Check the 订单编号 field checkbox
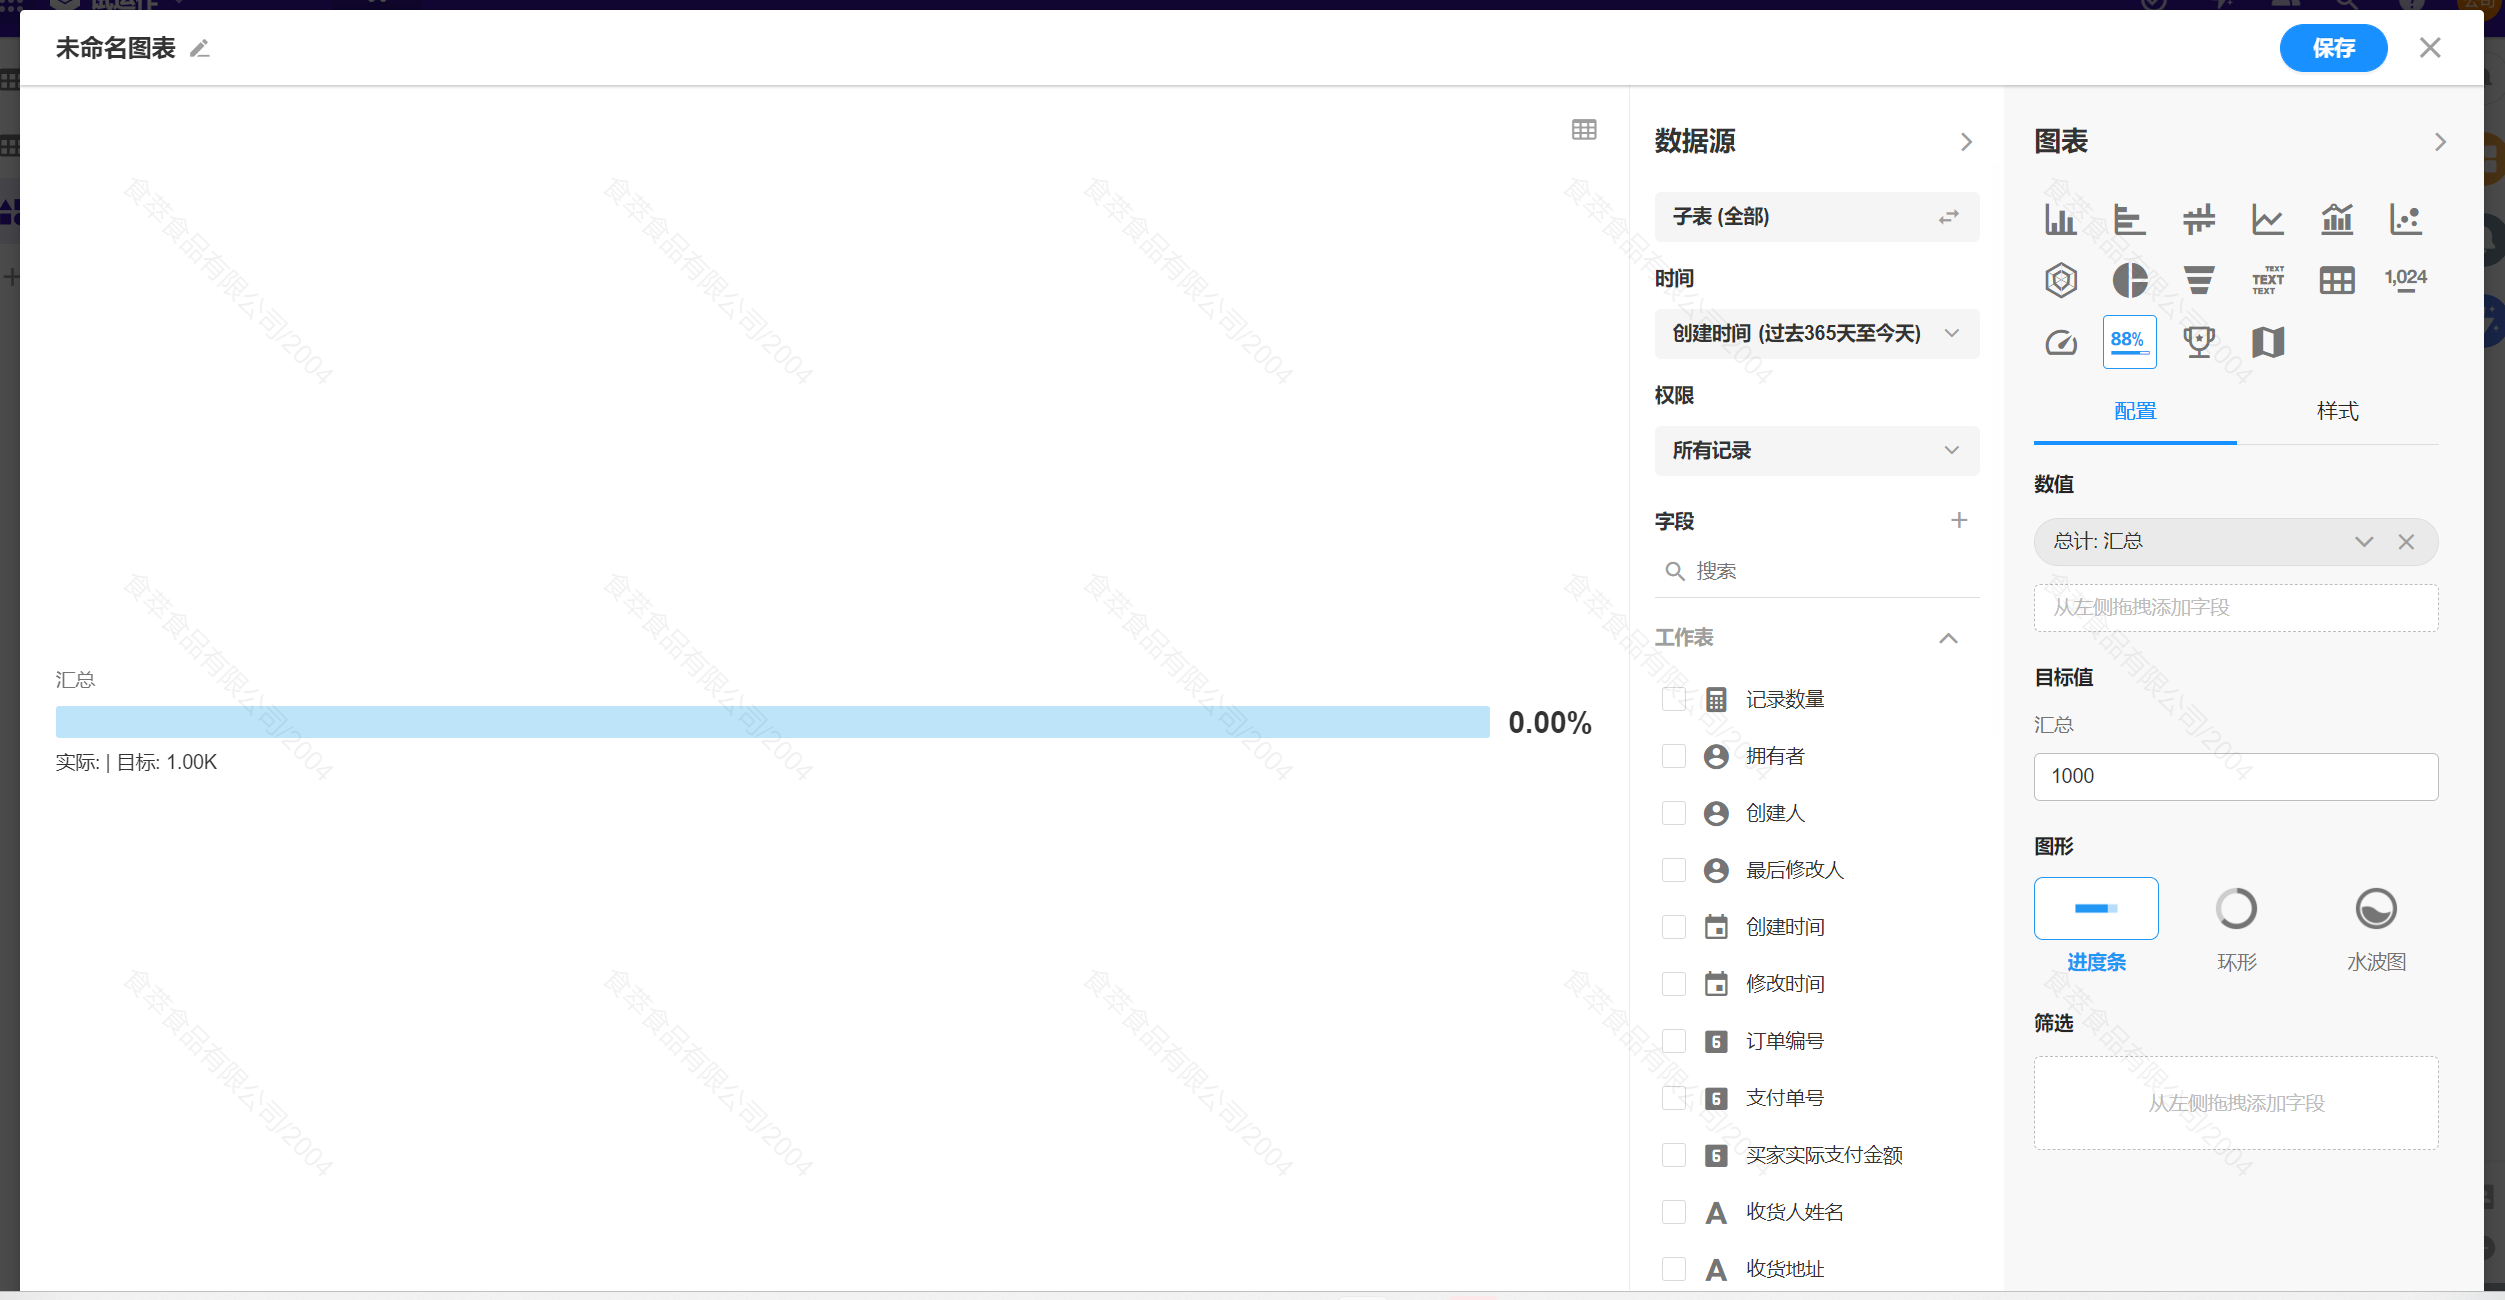Screen dimensions: 2505x1300 tap(1674, 1040)
